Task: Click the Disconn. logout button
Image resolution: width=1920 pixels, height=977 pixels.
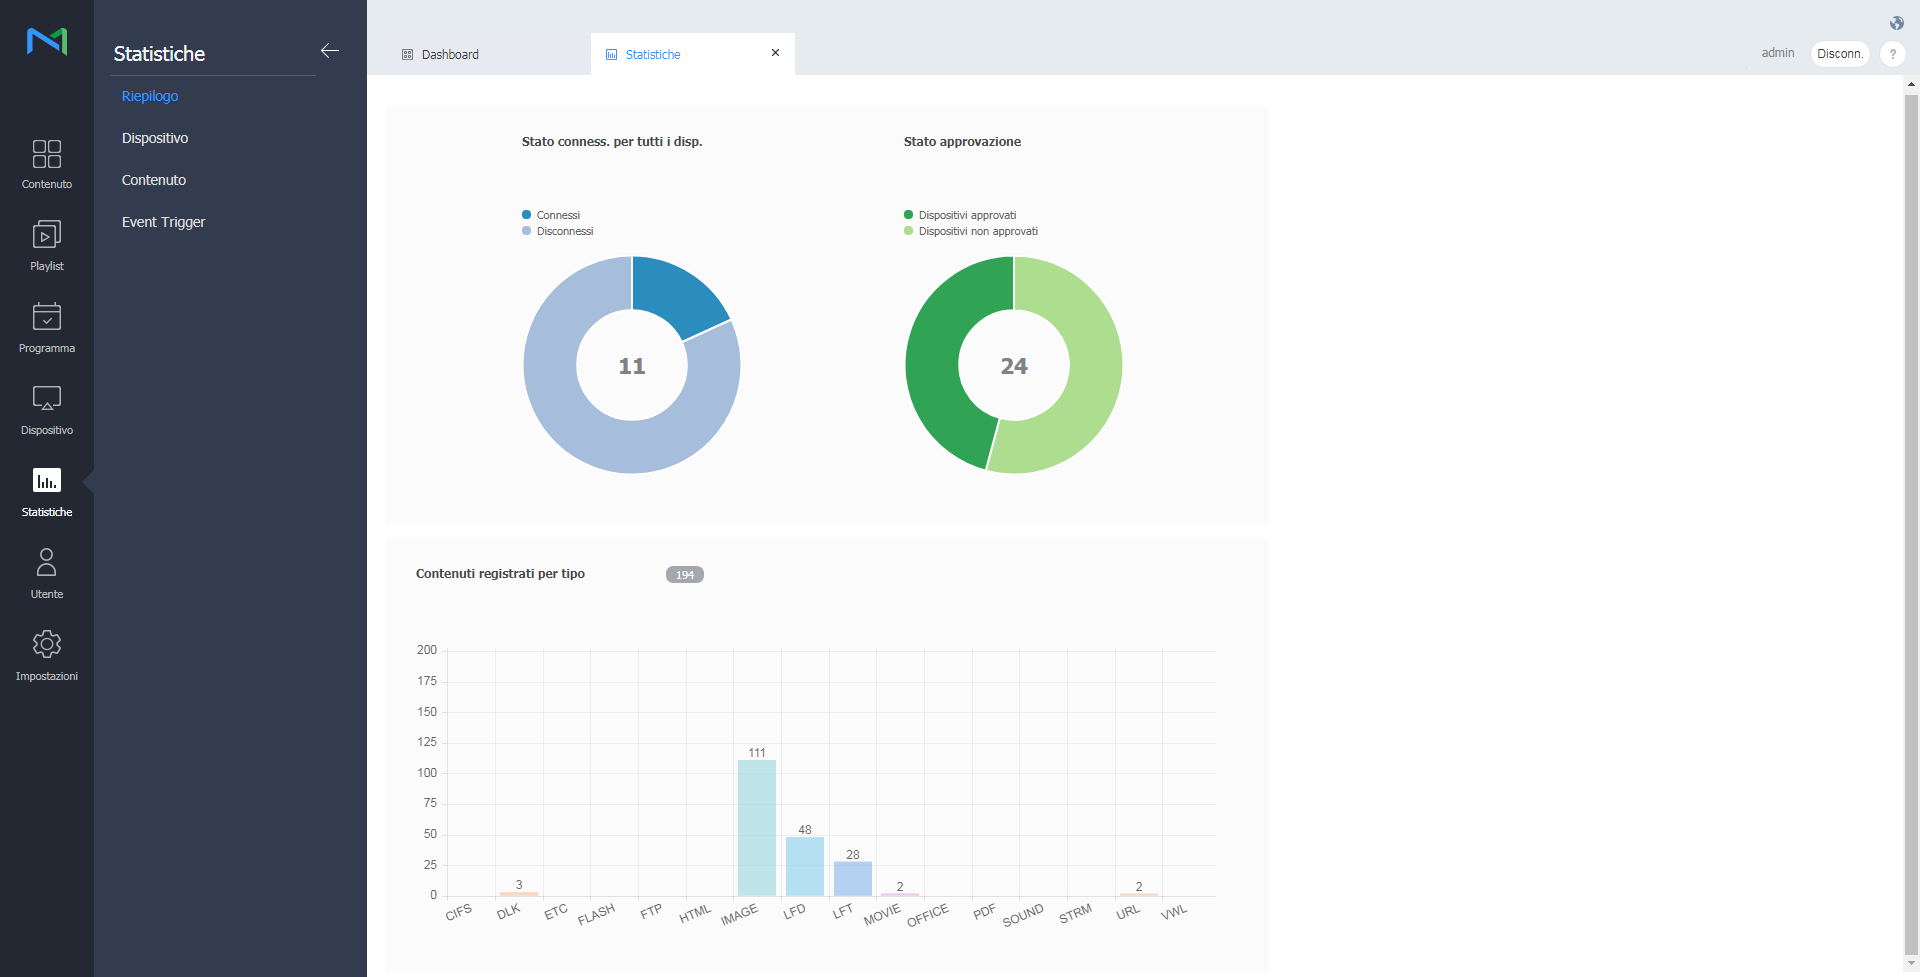Action: [x=1839, y=54]
